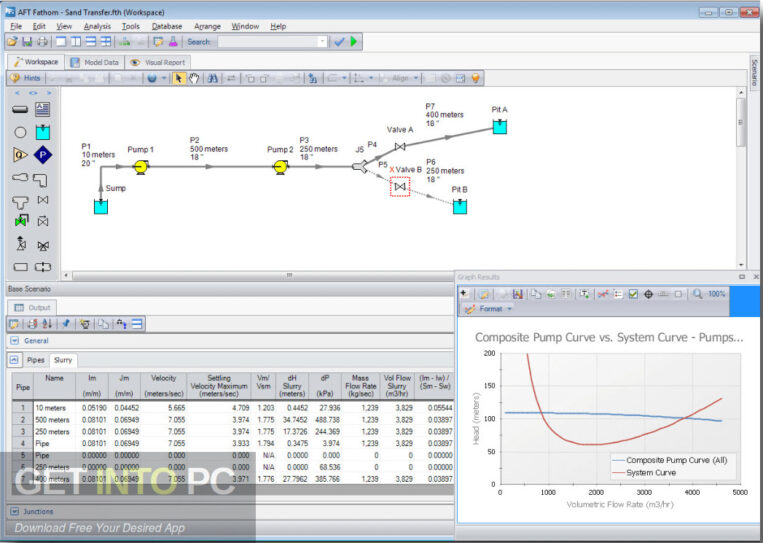This screenshot has width=763, height=543.
Task: Click the Pump 2 junction on workspace
Action: pyautogui.click(x=280, y=167)
